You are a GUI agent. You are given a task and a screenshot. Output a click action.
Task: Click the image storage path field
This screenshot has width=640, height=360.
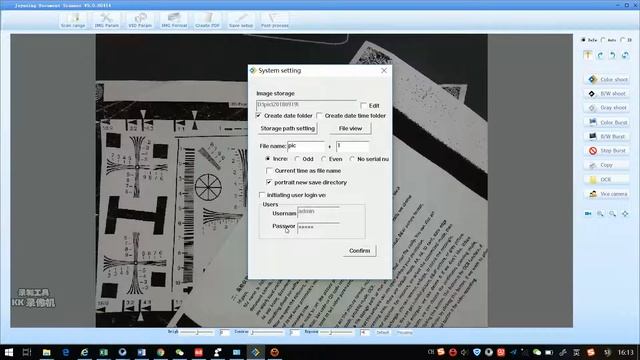pyautogui.click(x=306, y=105)
